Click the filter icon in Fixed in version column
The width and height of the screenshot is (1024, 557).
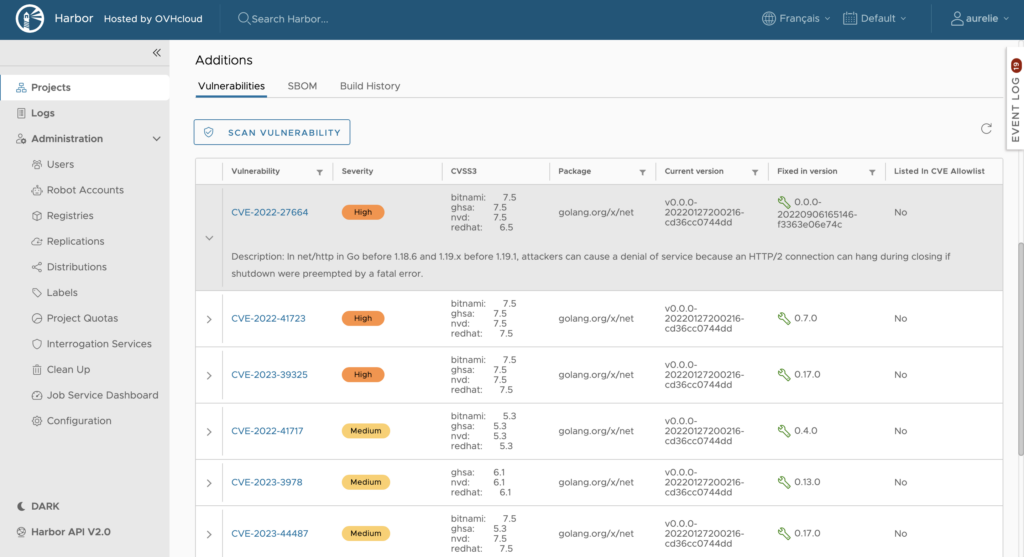pos(873,172)
